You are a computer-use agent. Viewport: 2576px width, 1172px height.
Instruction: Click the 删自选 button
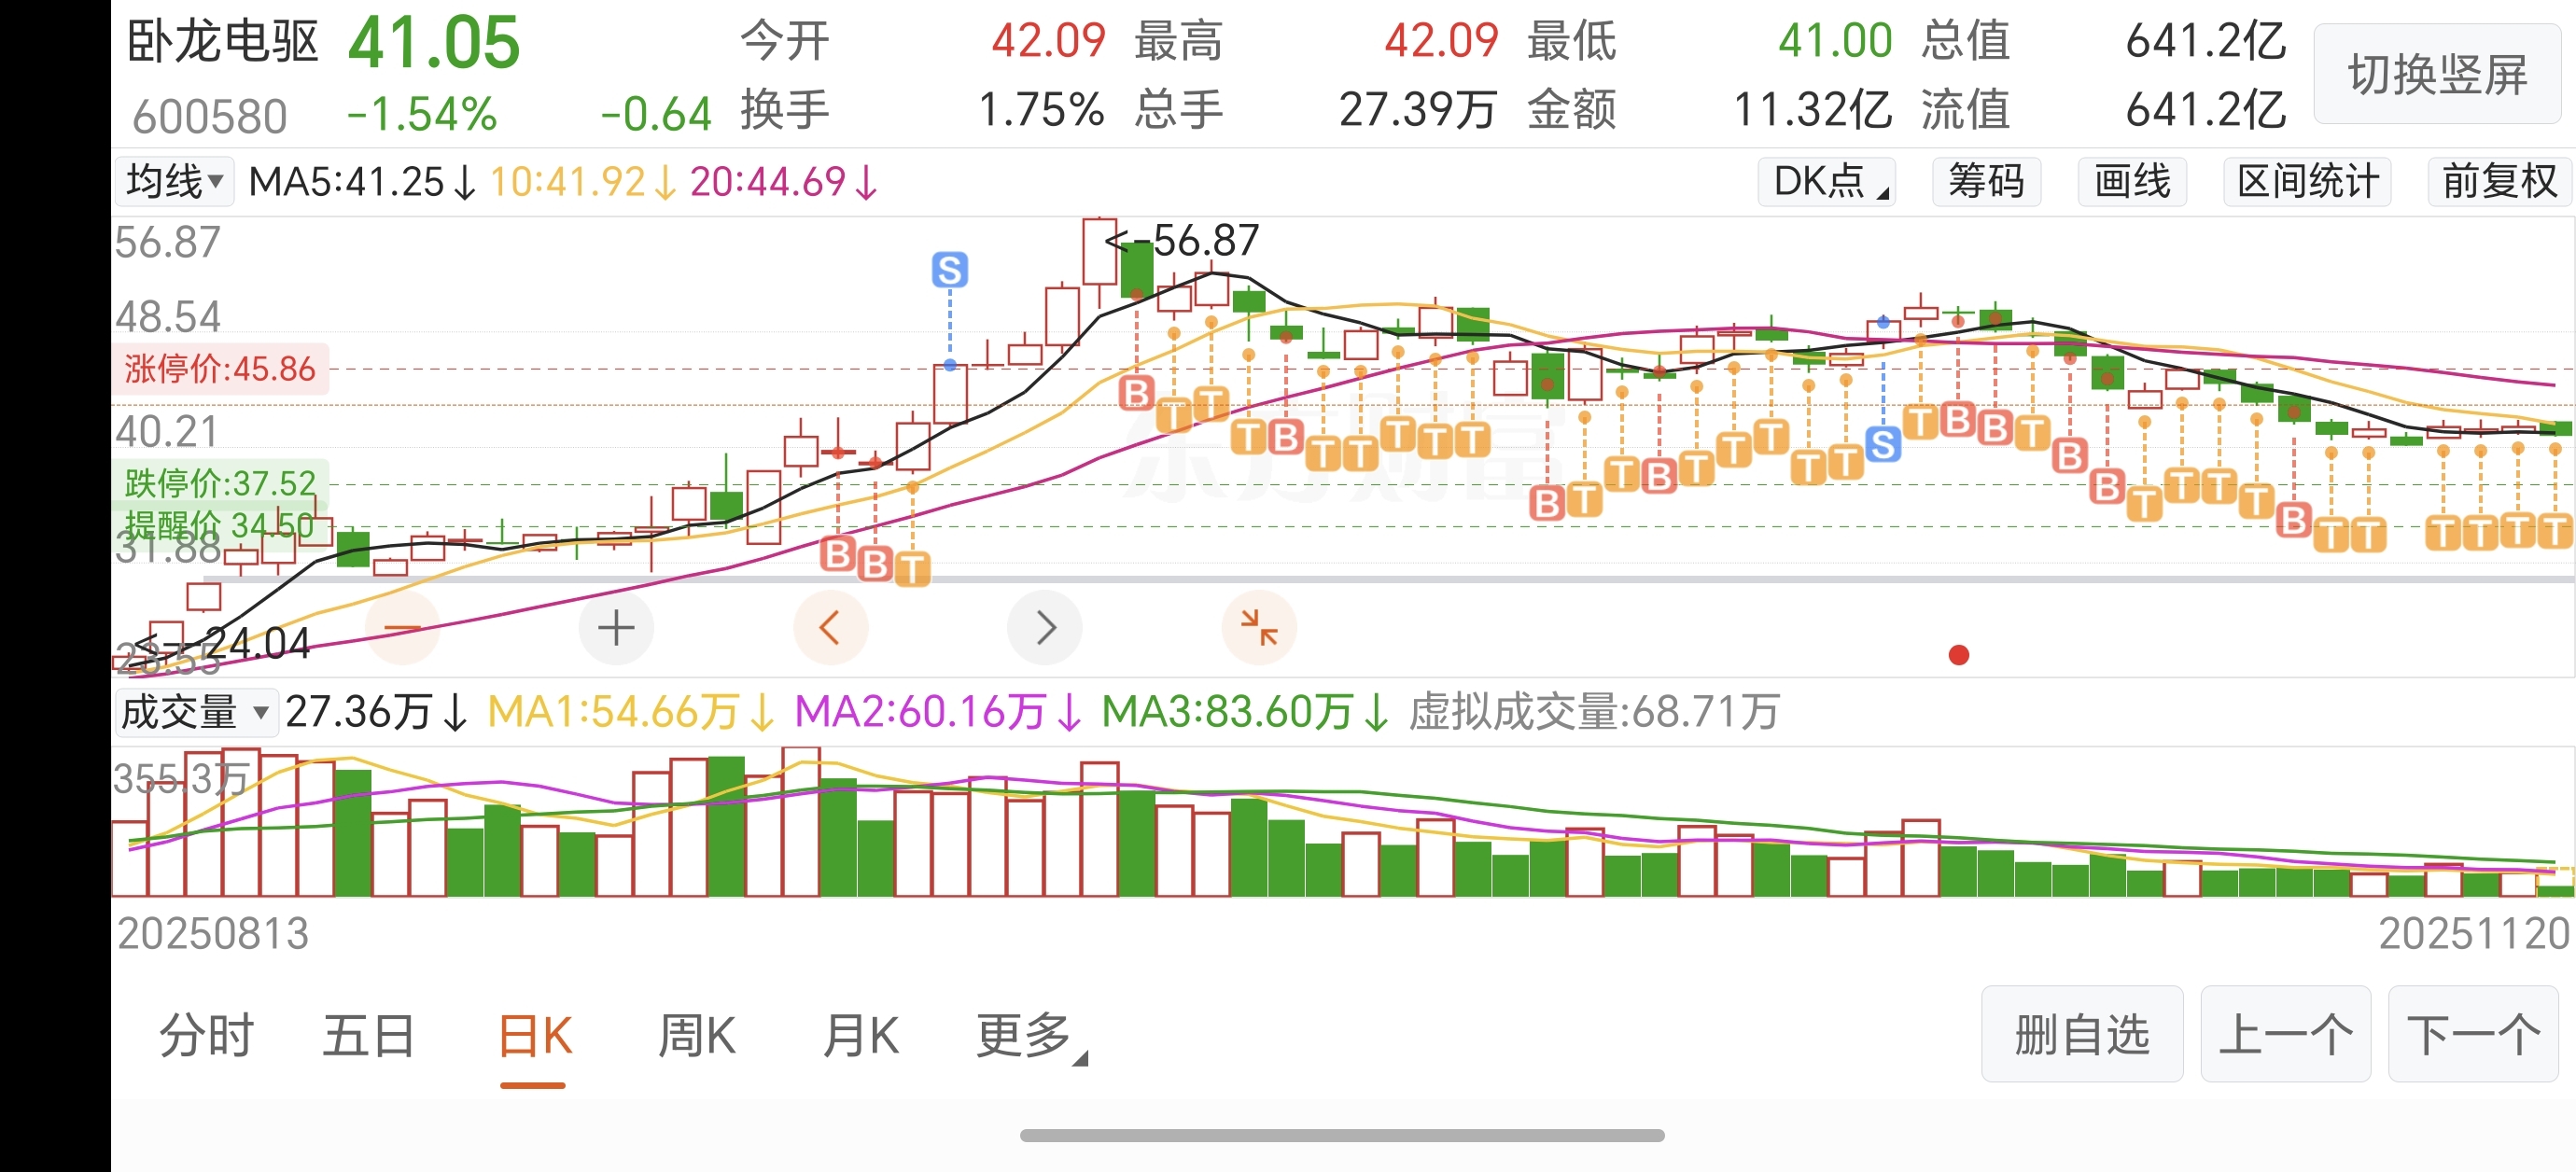tap(2081, 1034)
